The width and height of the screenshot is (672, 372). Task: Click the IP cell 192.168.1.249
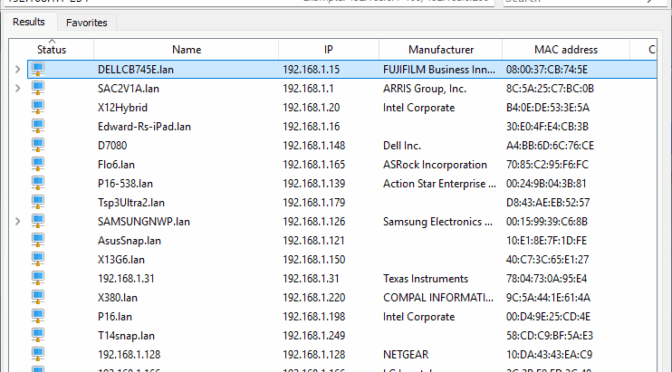tap(314, 336)
